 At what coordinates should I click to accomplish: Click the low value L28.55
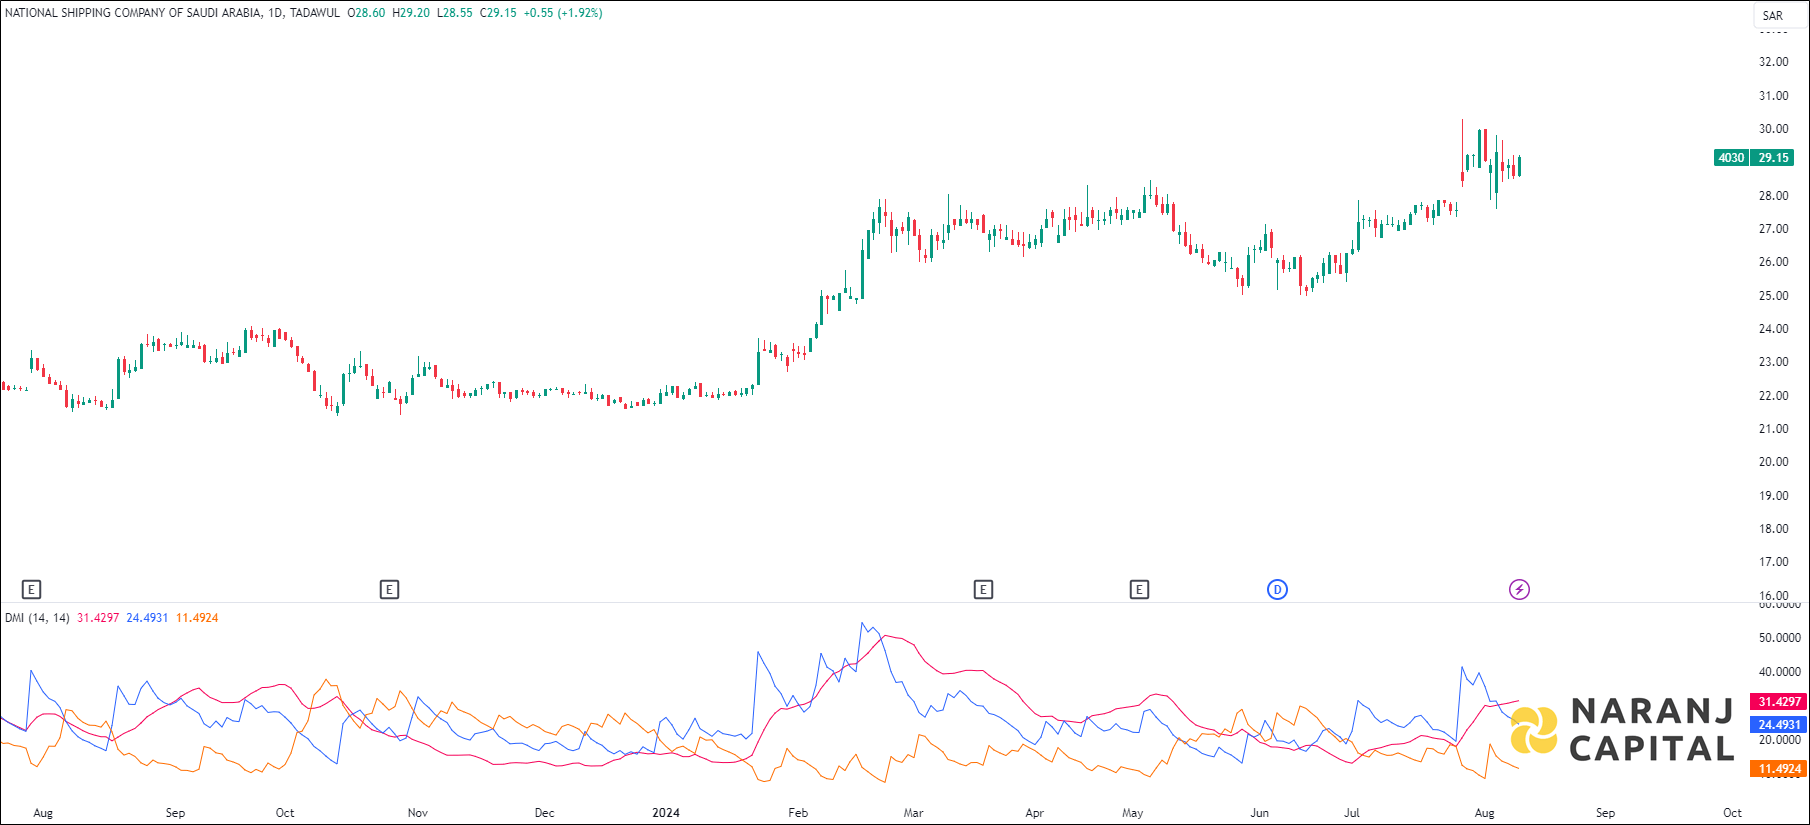tap(455, 13)
